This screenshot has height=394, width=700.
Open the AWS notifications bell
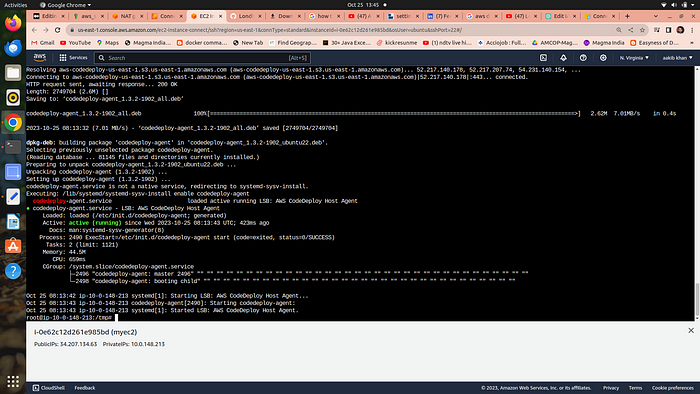pos(563,58)
